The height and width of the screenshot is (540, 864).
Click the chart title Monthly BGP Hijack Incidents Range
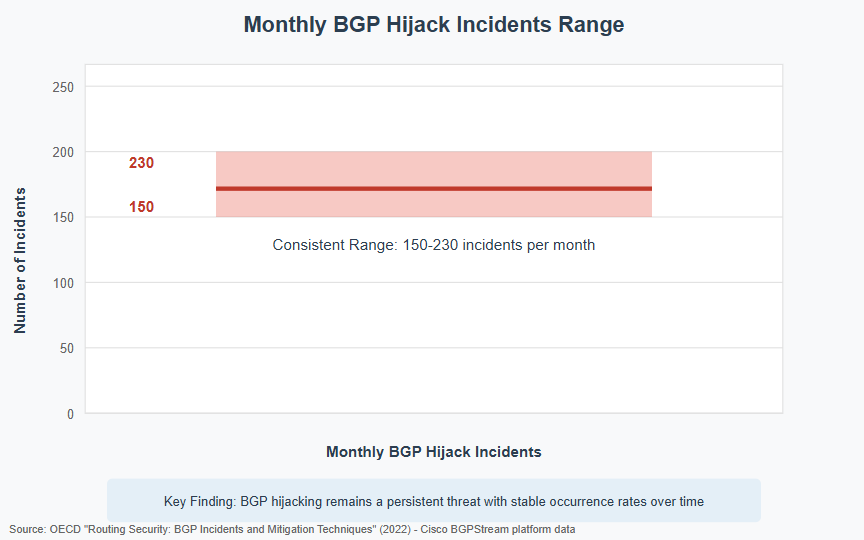click(434, 25)
